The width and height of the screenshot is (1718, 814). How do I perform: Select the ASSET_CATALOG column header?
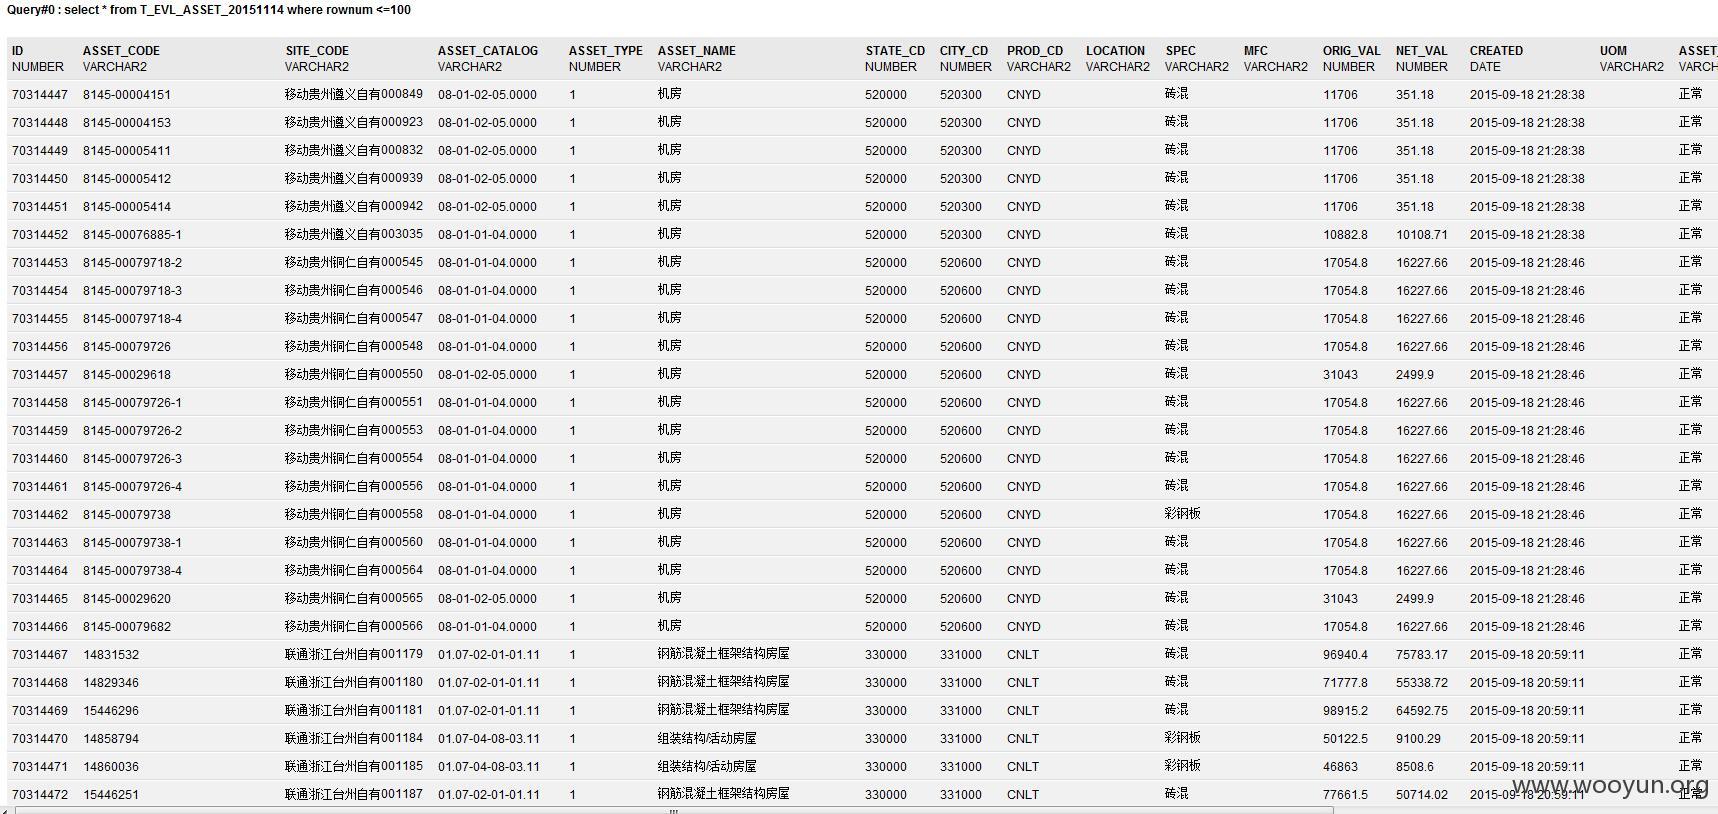point(487,51)
